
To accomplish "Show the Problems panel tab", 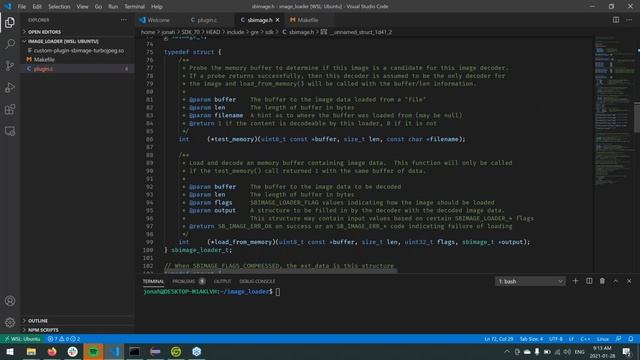I will [184, 281].
